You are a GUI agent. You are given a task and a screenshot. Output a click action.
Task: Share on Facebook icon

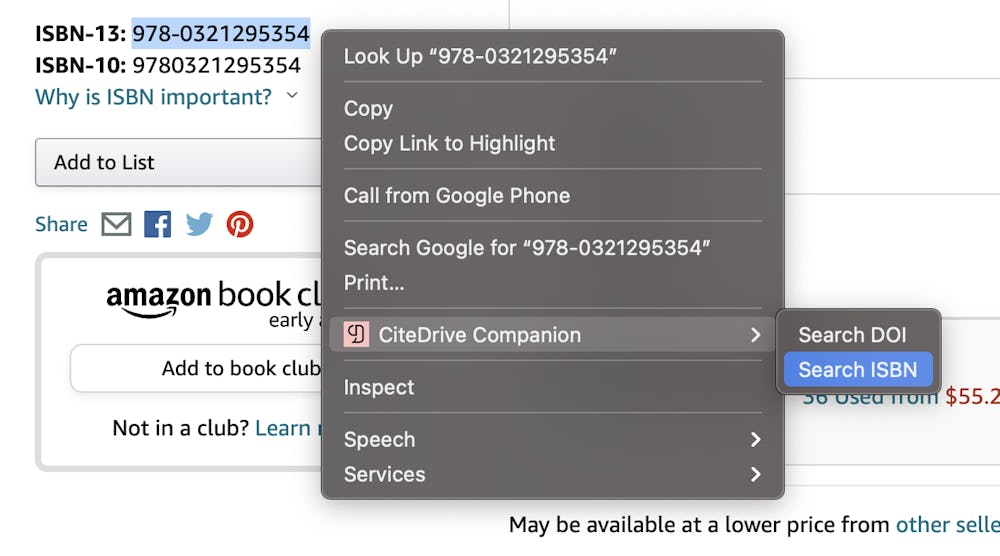[x=158, y=224]
